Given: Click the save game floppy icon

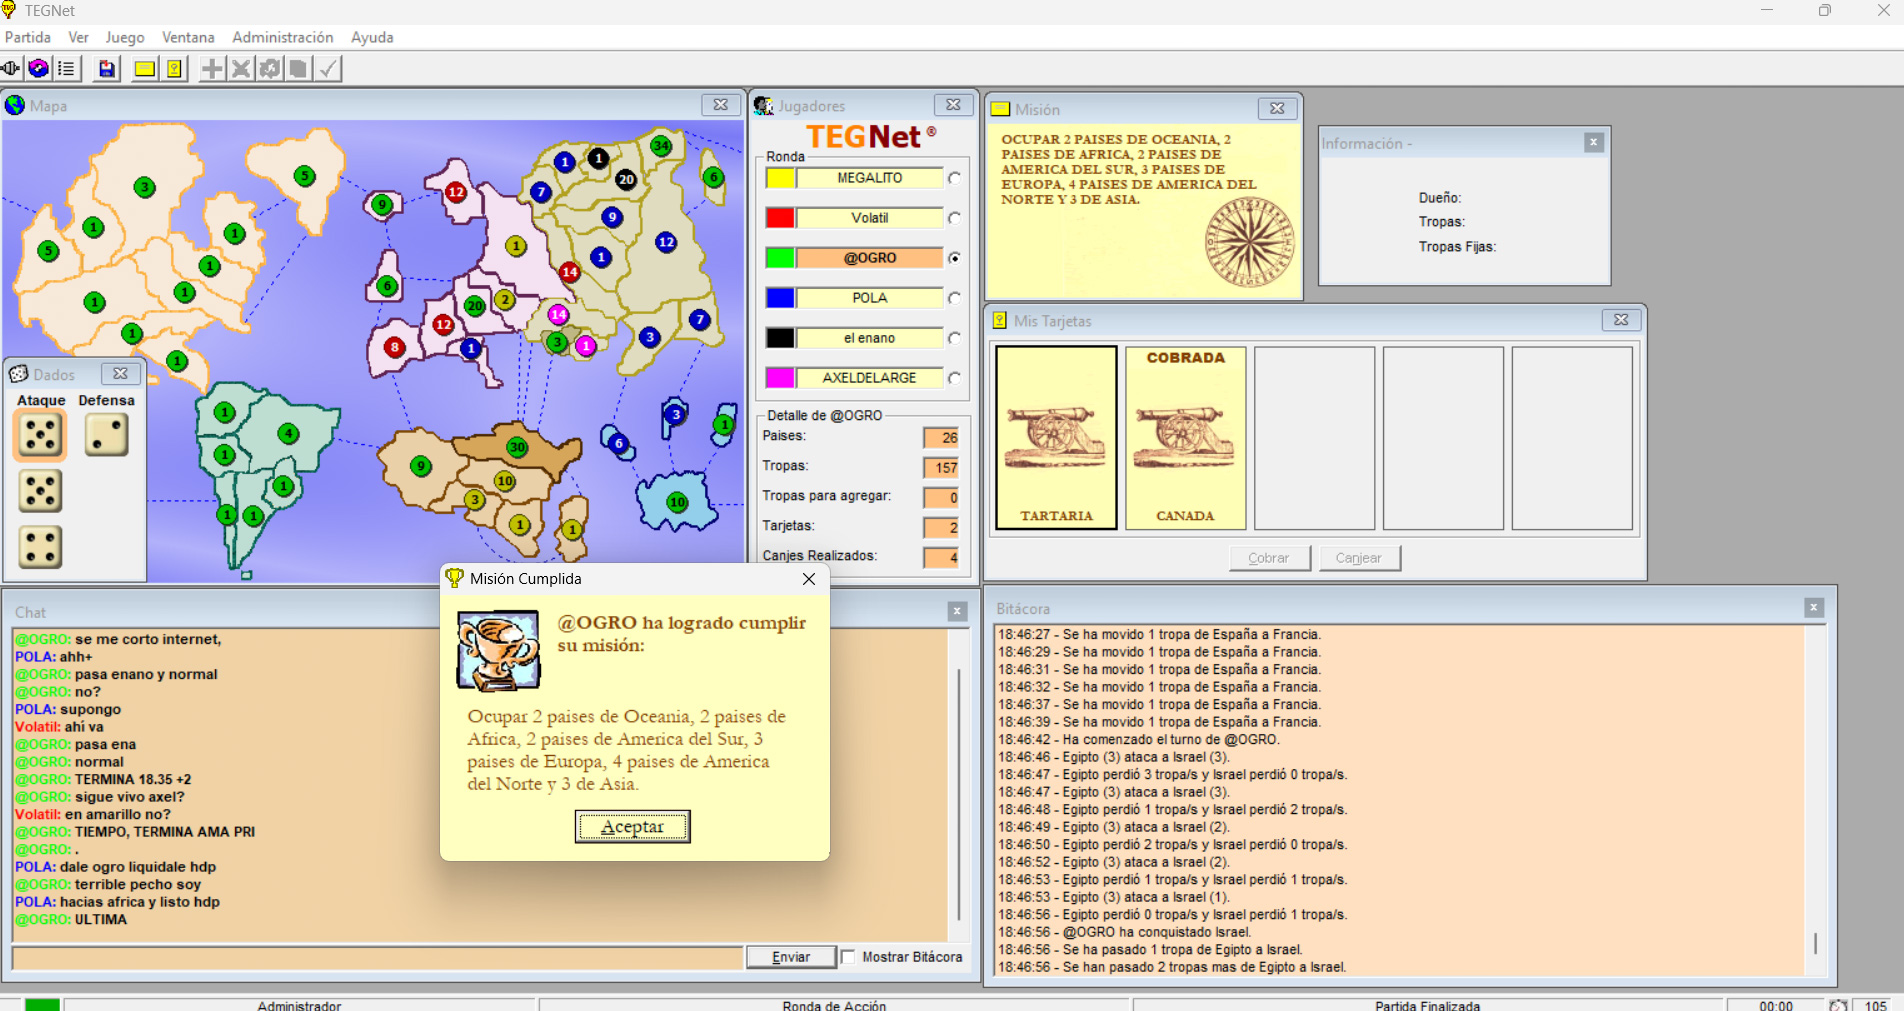Looking at the screenshot, I should pyautogui.click(x=106, y=69).
